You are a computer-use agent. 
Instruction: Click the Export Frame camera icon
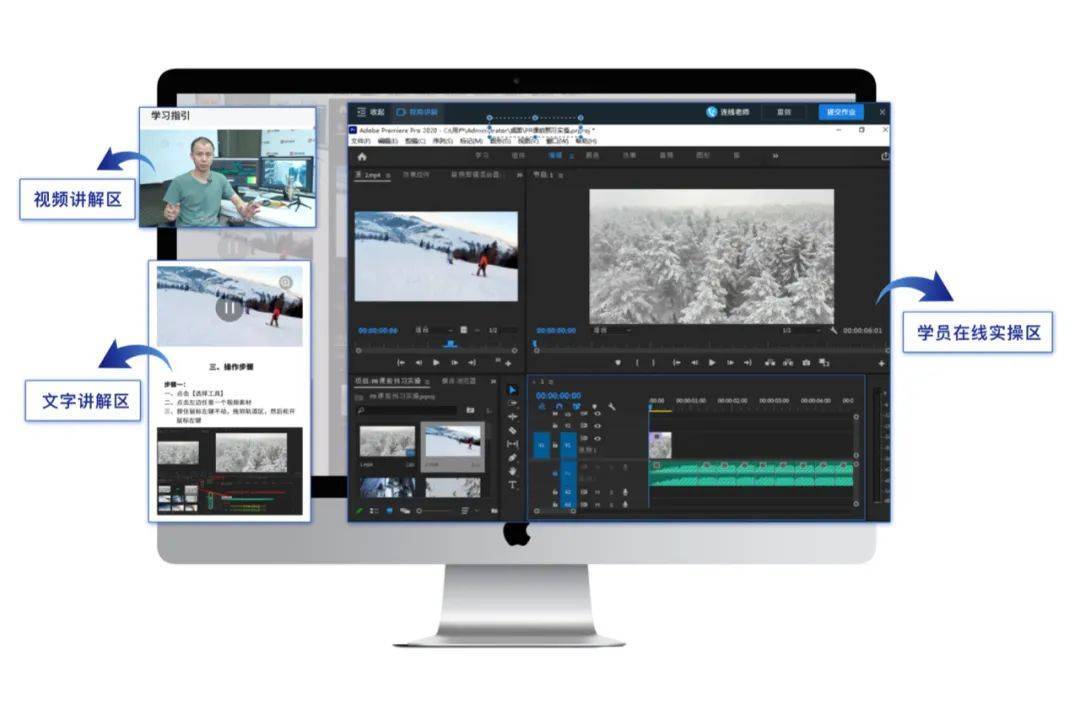806,362
